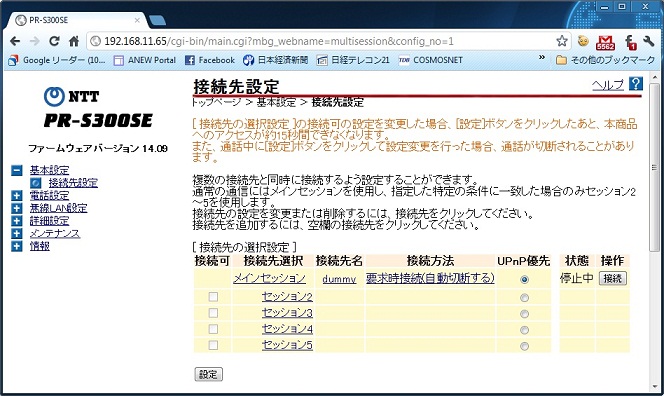
Task: Open the wrench settings menu
Action: point(648,41)
